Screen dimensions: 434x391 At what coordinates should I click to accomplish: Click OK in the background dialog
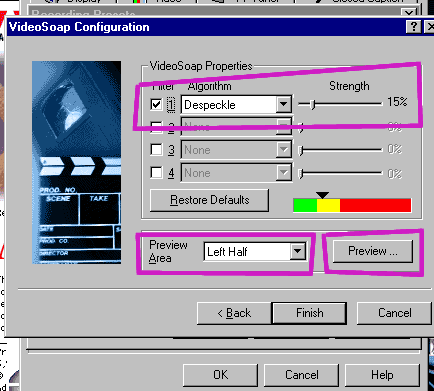(220, 375)
